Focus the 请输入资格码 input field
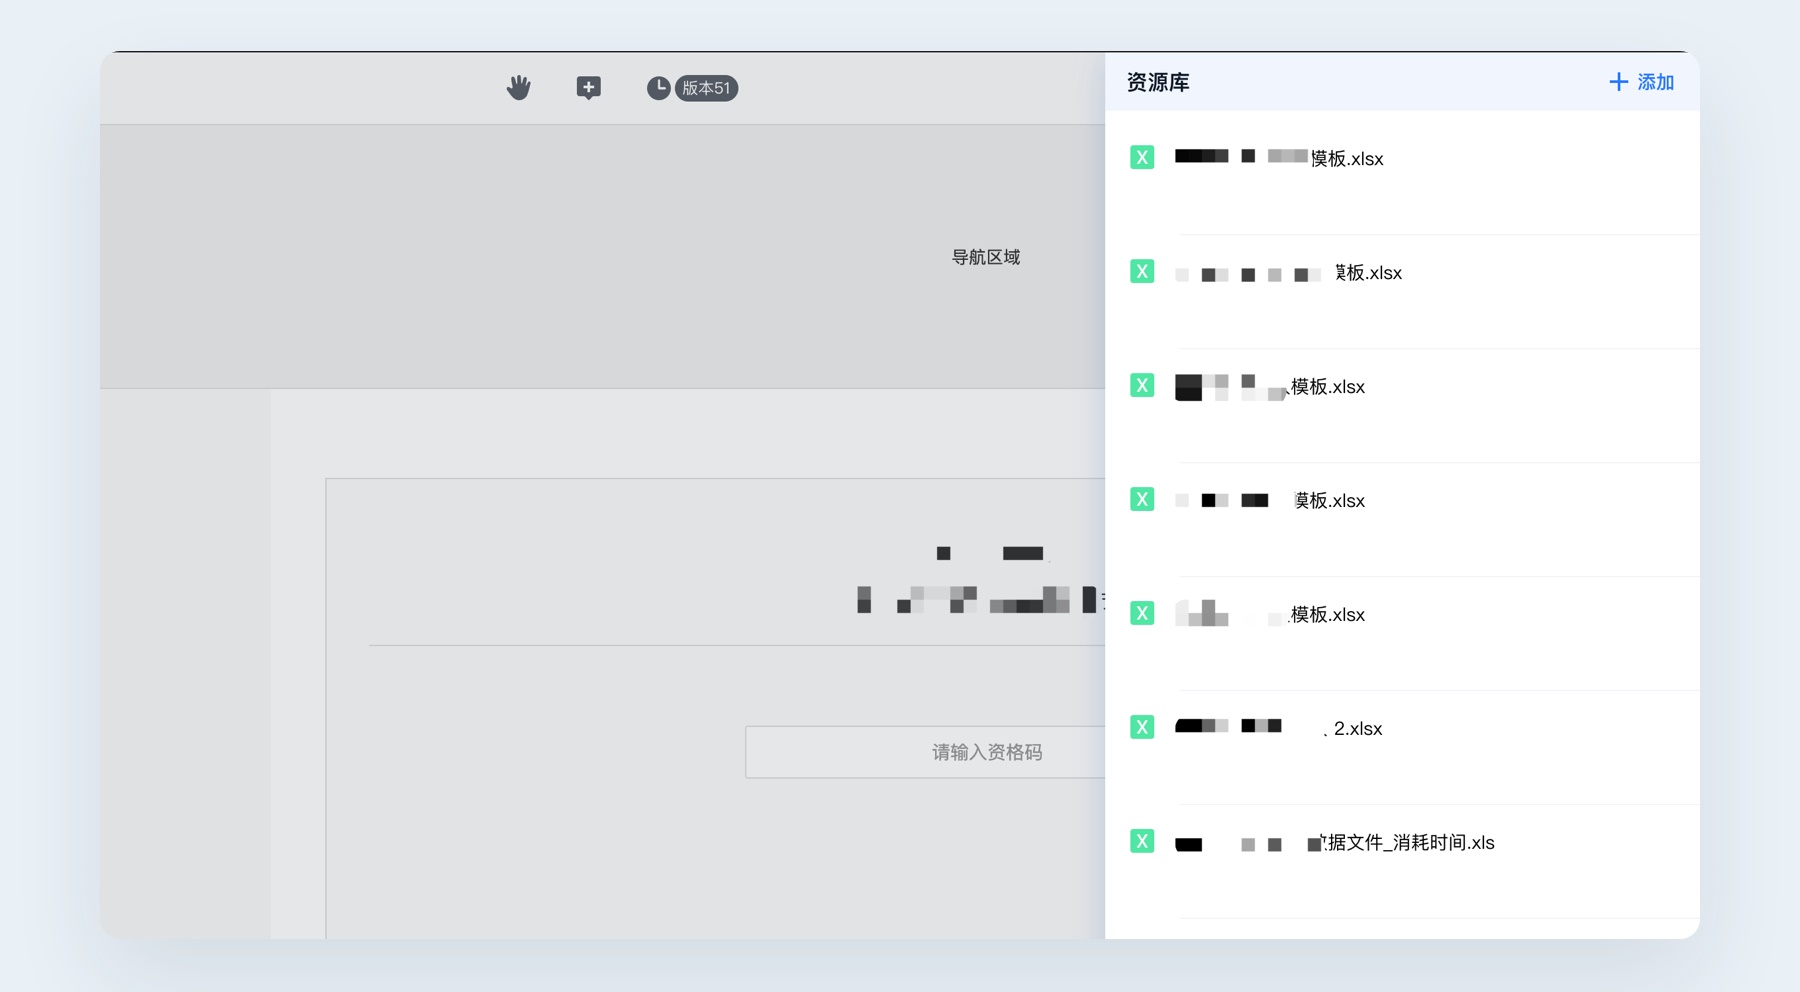 click(x=925, y=752)
